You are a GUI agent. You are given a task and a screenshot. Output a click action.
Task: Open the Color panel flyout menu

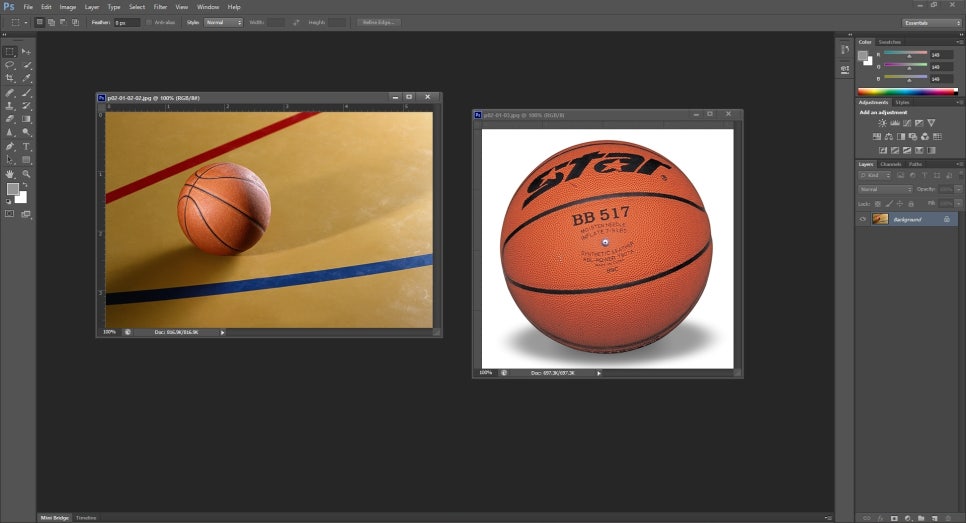click(959, 42)
